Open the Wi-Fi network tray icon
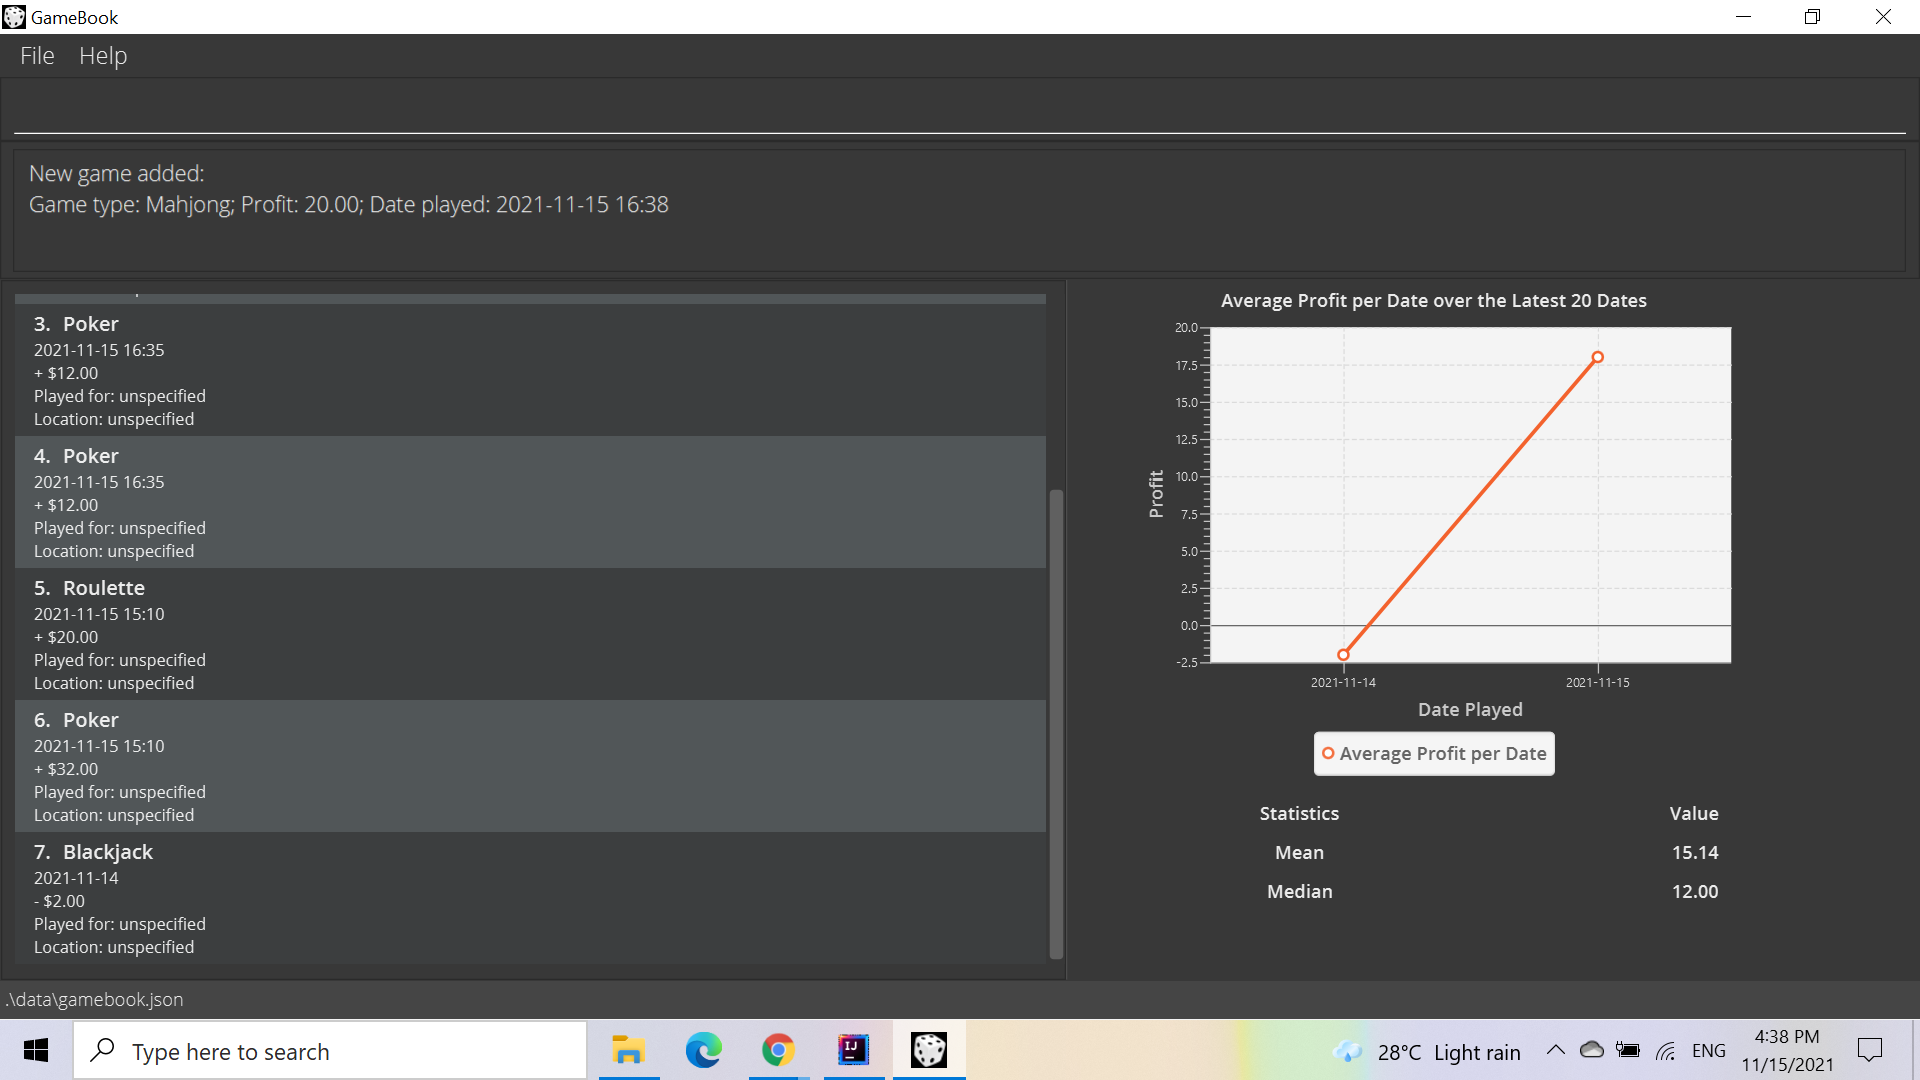 [1666, 1051]
